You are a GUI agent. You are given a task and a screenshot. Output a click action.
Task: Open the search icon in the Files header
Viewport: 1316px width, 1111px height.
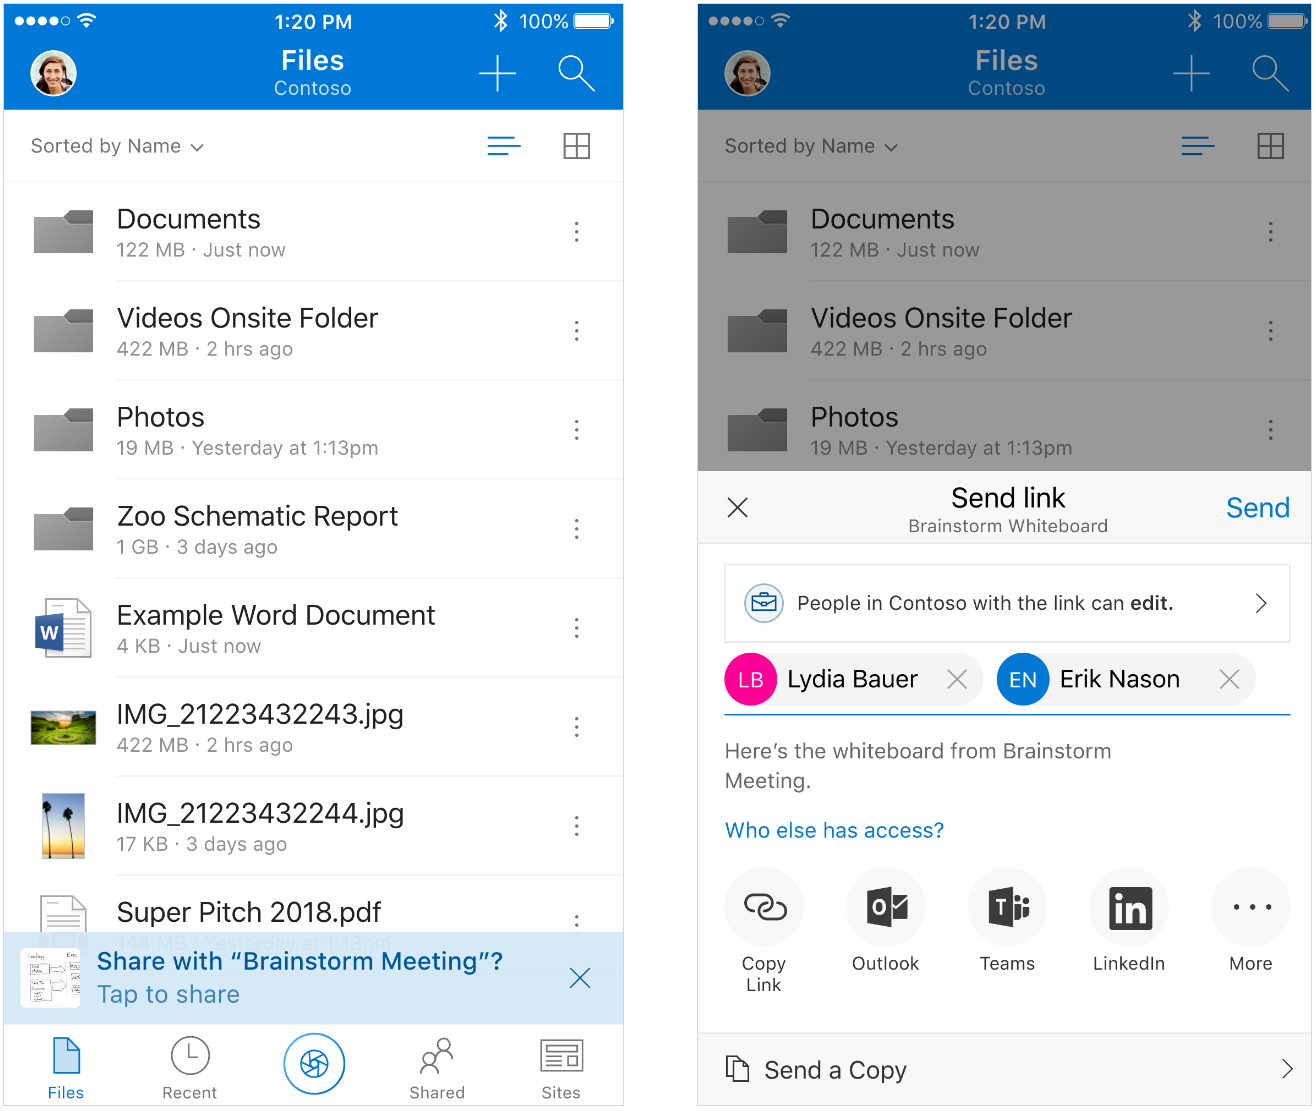click(x=576, y=73)
